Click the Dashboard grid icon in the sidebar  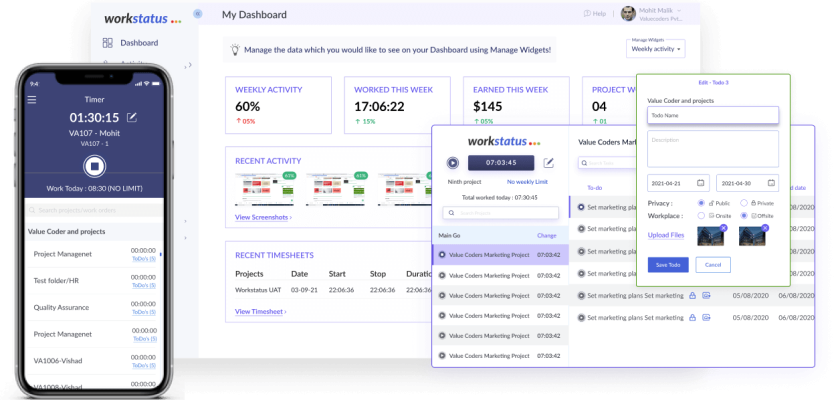[108, 43]
